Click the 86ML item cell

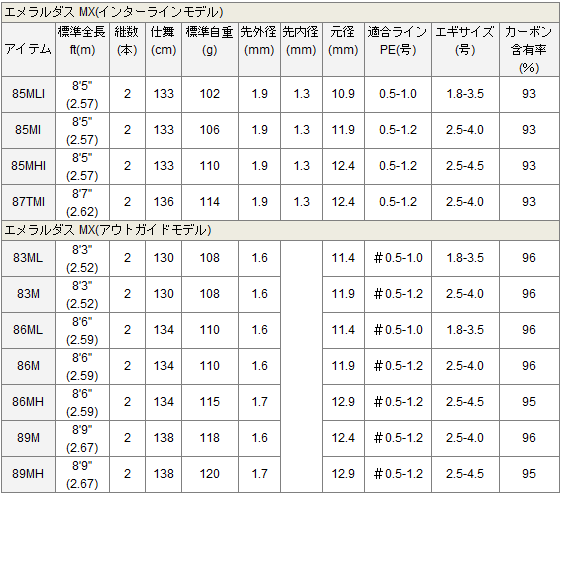point(28,330)
